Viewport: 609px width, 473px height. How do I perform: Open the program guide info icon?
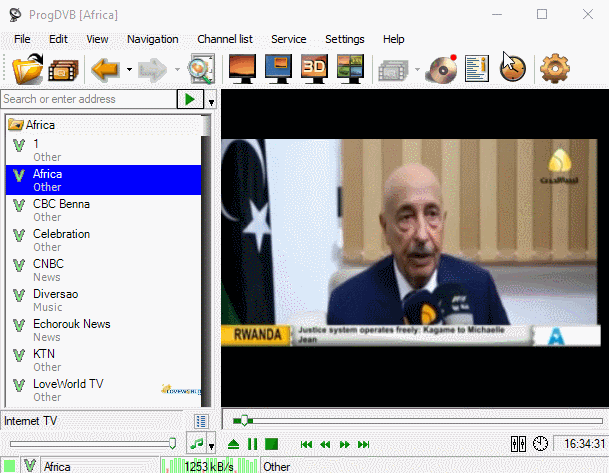click(x=477, y=69)
